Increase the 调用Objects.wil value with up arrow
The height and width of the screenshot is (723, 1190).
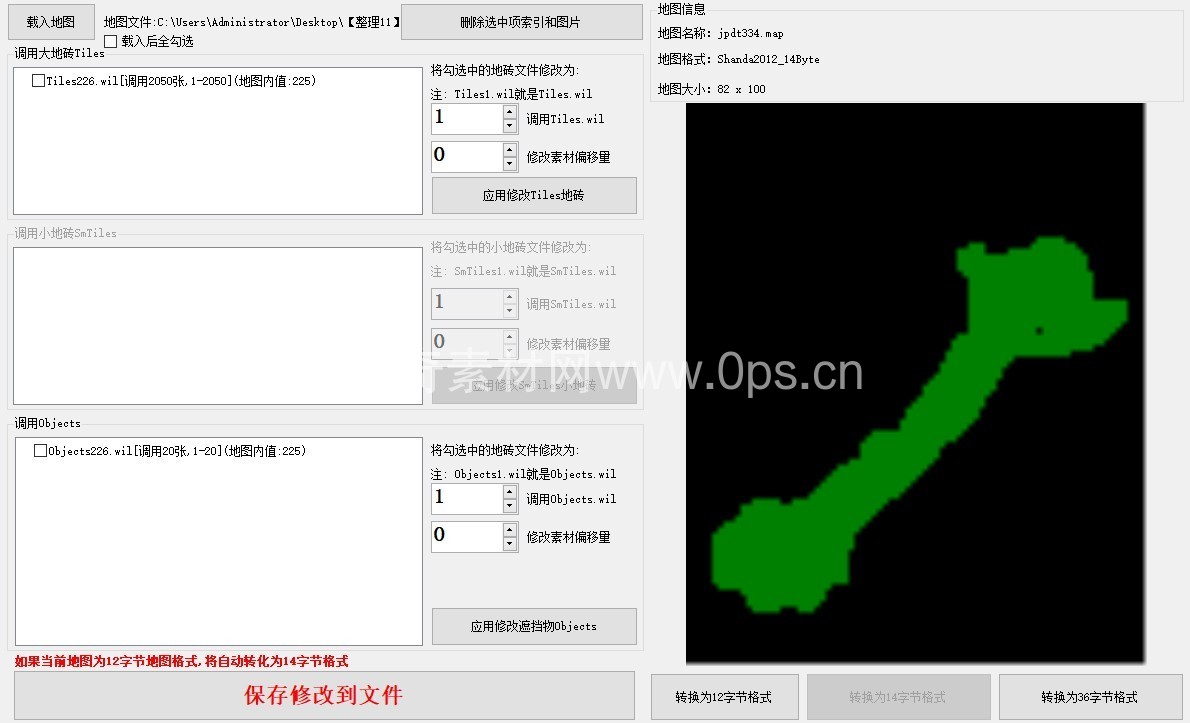click(510, 492)
